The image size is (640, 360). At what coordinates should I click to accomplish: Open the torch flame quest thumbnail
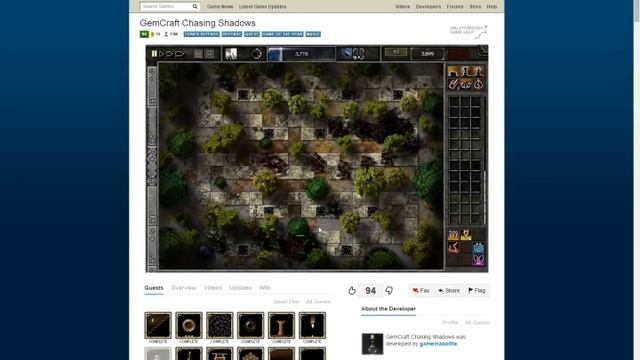coord(312,325)
